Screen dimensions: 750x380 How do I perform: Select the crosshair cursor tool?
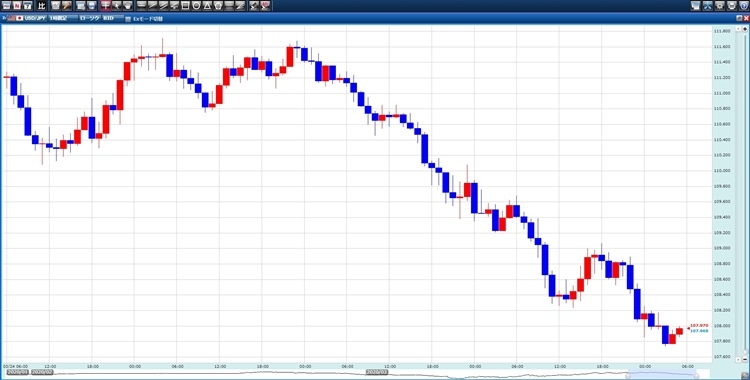click(x=106, y=6)
